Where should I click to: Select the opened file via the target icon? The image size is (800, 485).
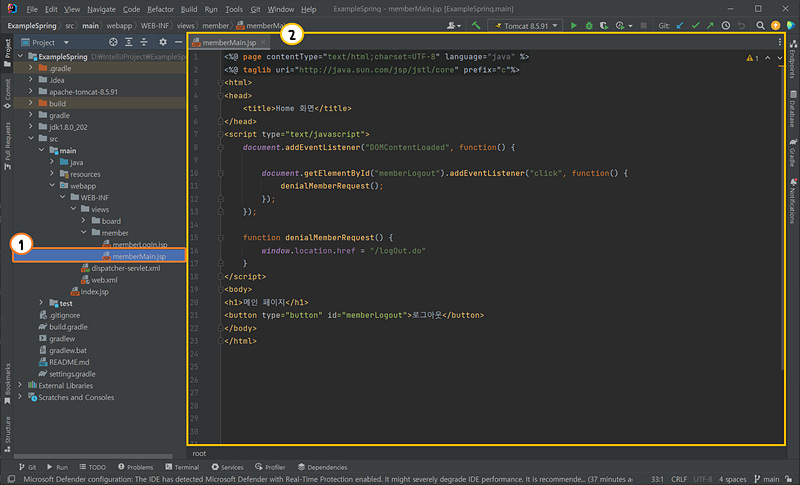pos(113,42)
